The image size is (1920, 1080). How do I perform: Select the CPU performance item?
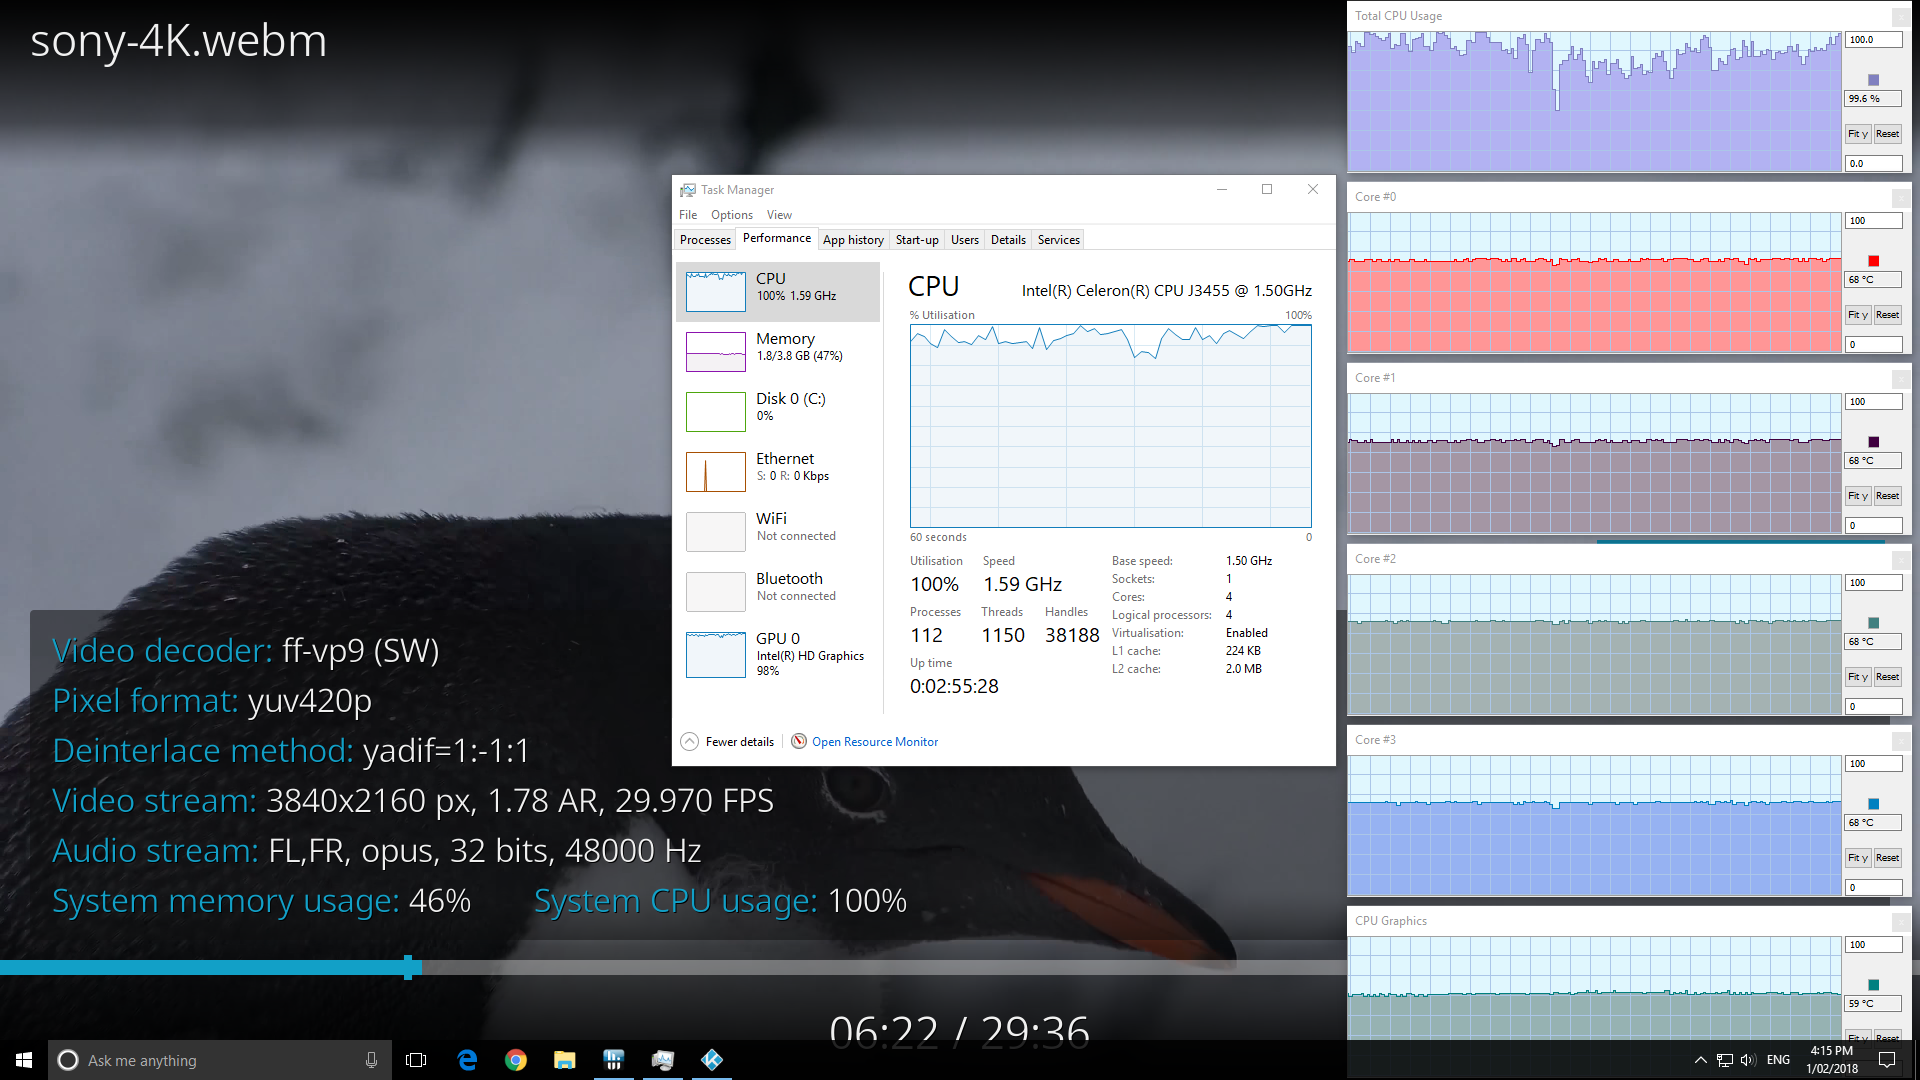778,291
